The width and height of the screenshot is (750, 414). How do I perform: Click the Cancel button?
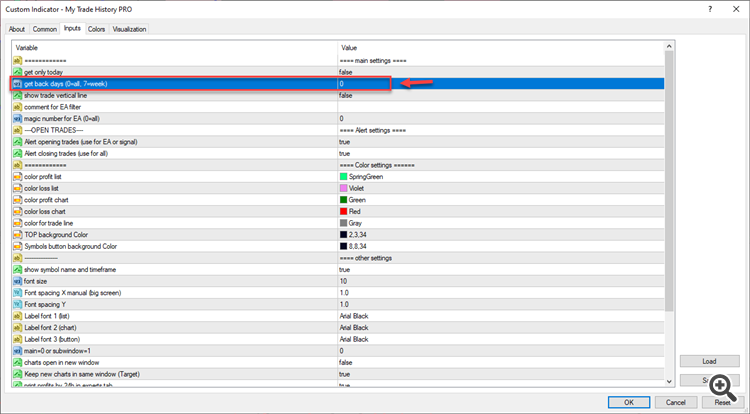click(675, 402)
